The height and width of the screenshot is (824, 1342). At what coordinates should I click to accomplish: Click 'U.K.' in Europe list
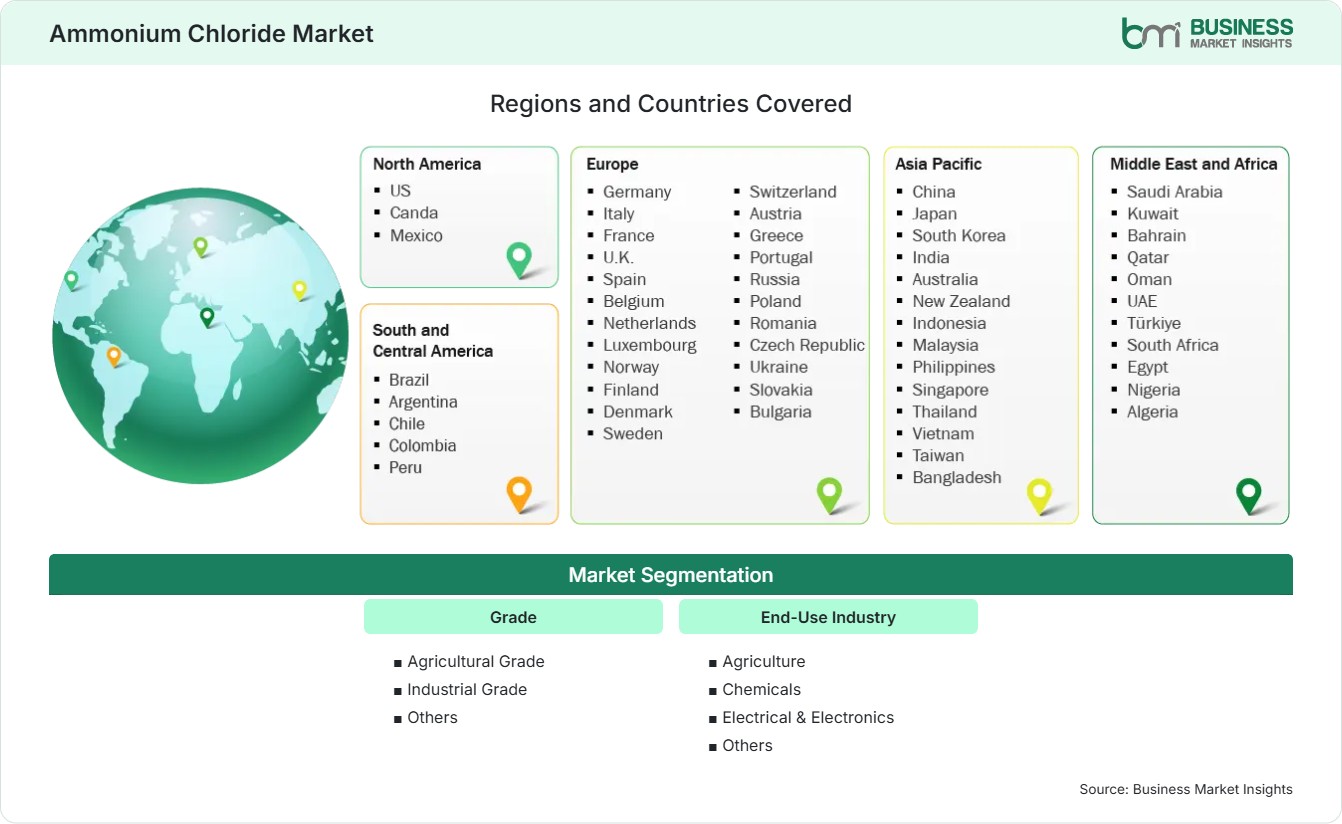click(x=618, y=257)
